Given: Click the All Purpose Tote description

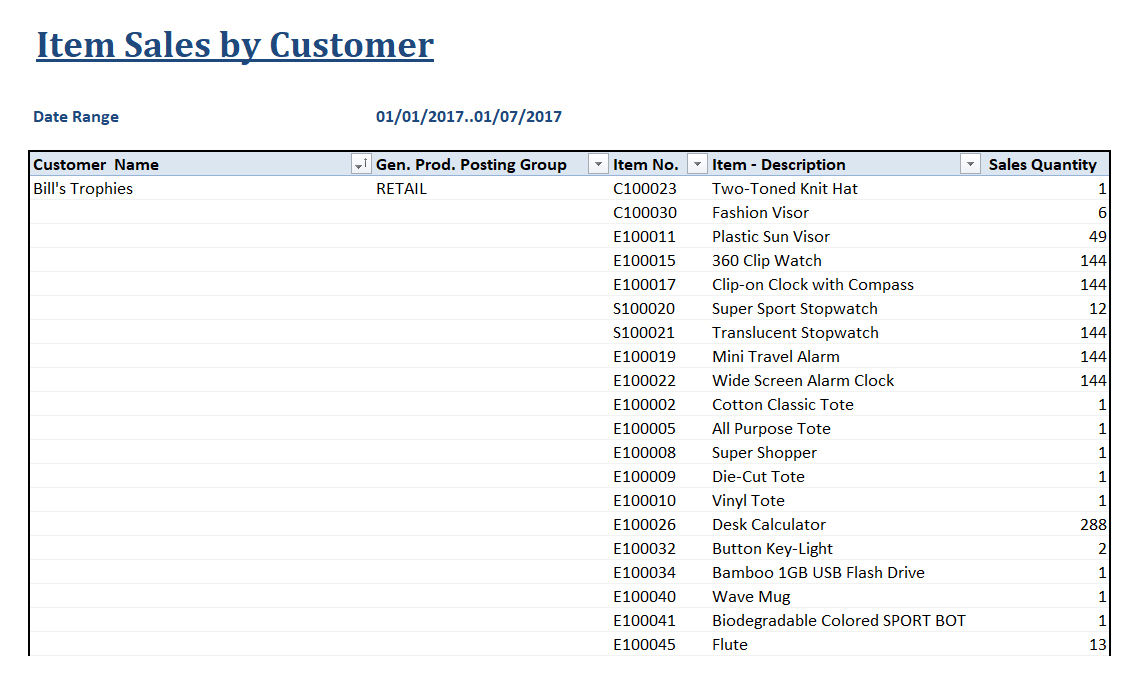Looking at the screenshot, I should click(771, 428).
